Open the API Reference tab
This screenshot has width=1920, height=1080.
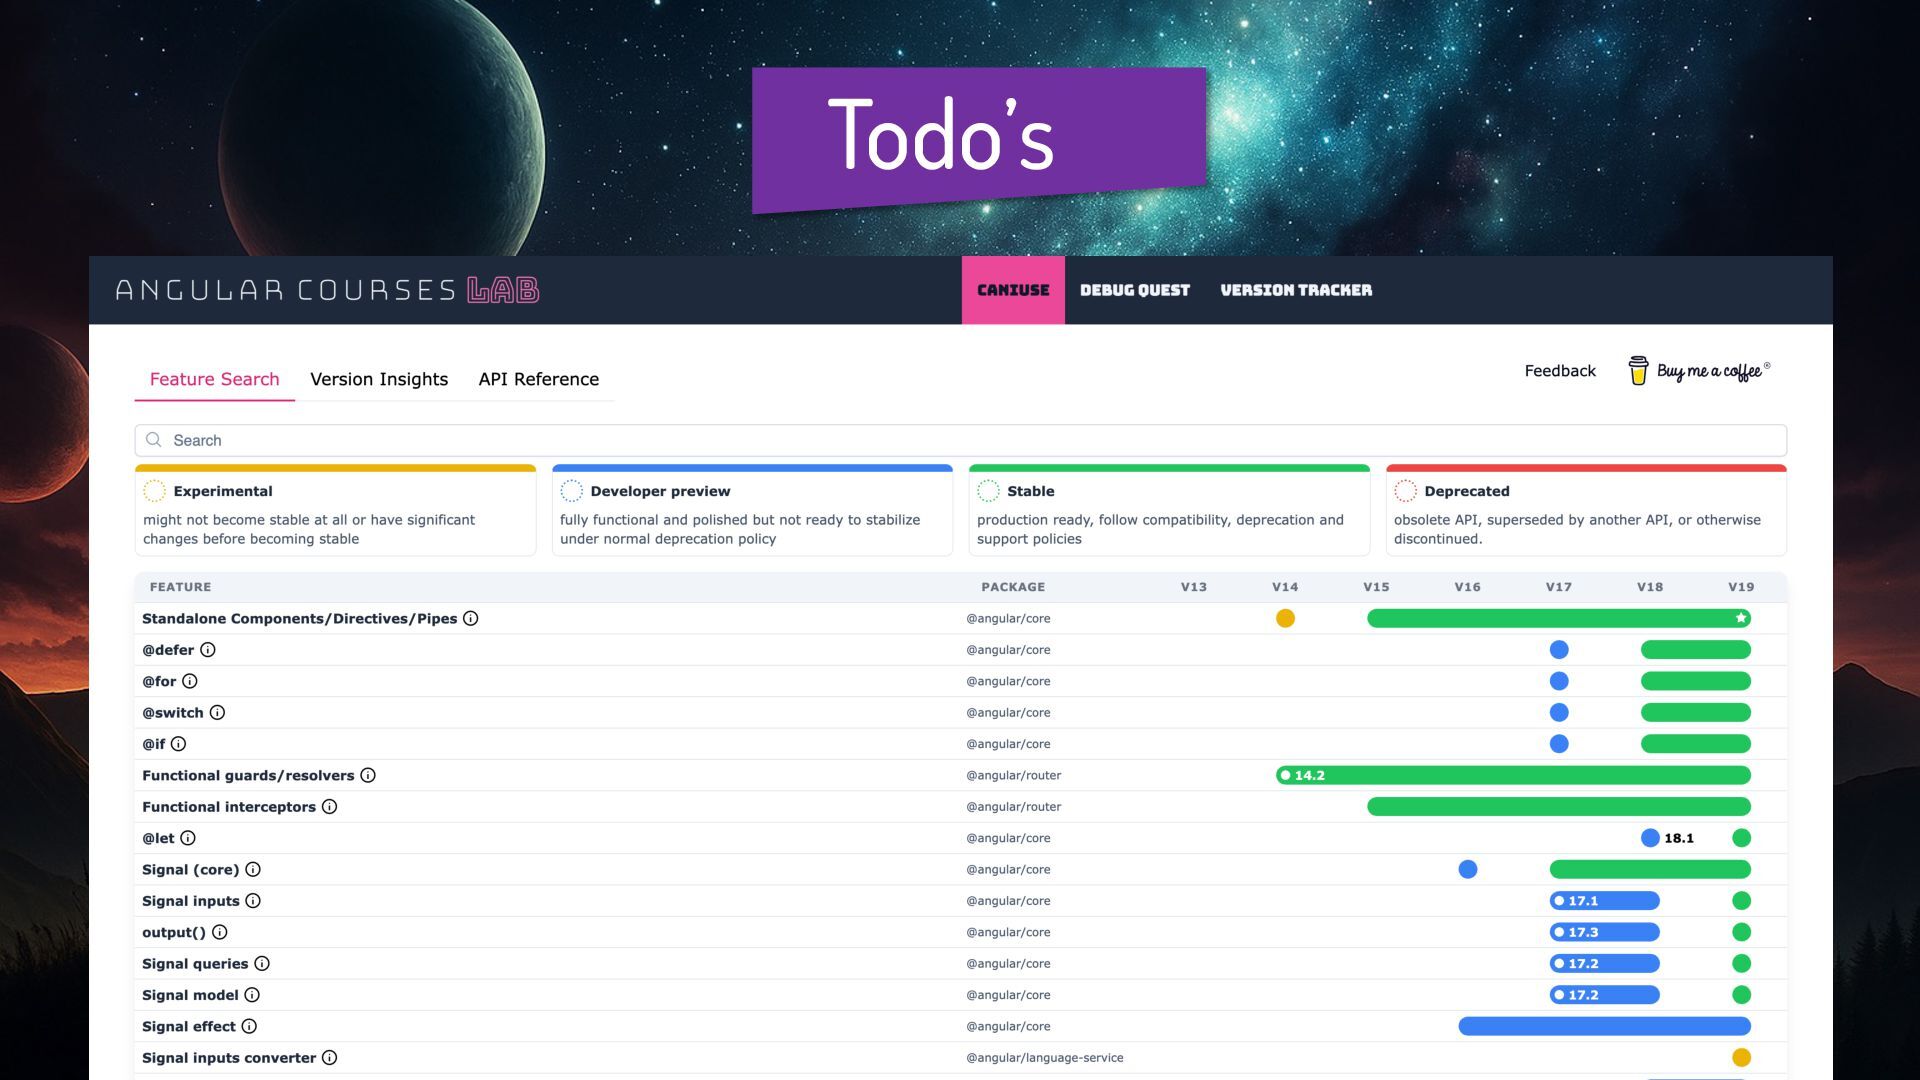[538, 379]
